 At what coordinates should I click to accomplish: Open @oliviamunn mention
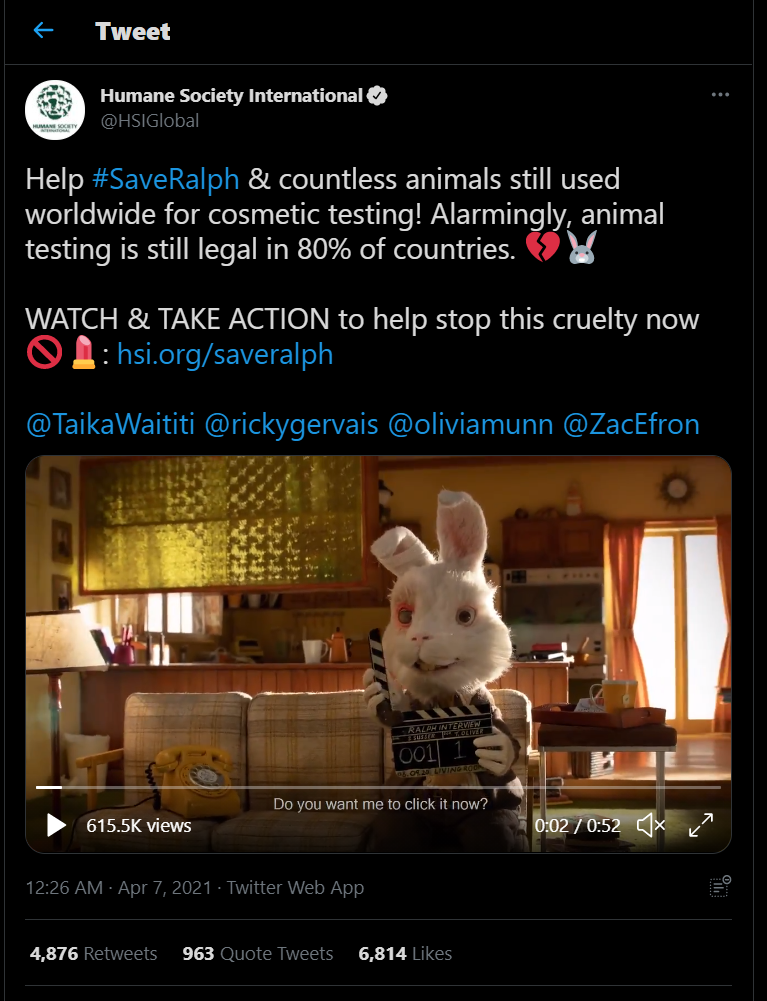pos(471,425)
